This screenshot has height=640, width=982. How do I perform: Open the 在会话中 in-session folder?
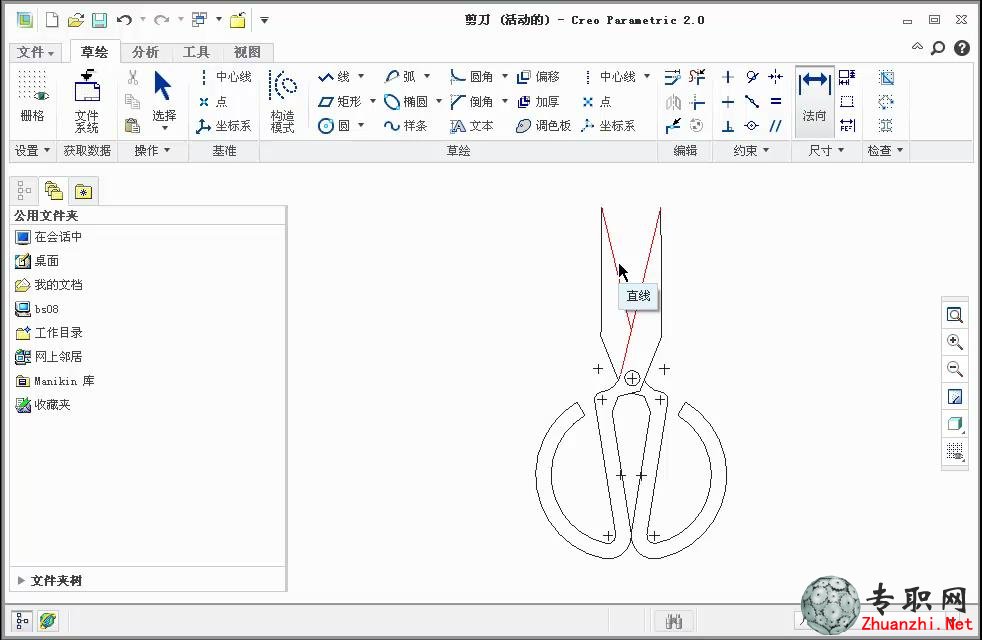point(49,237)
